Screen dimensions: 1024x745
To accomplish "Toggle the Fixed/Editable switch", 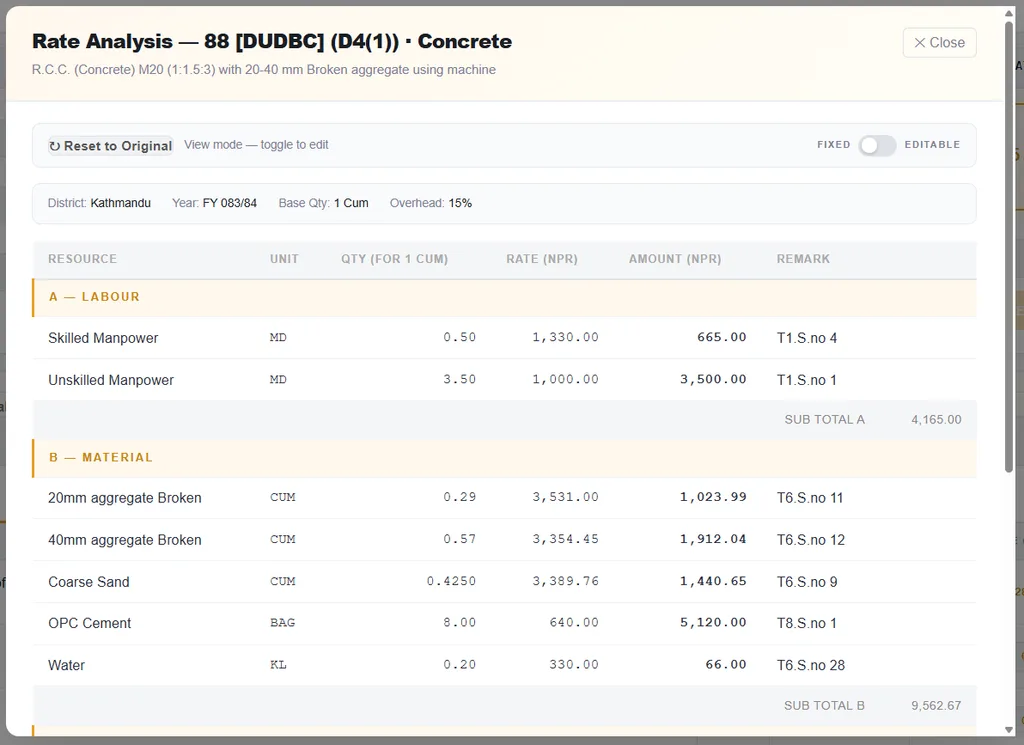I will coord(877,145).
